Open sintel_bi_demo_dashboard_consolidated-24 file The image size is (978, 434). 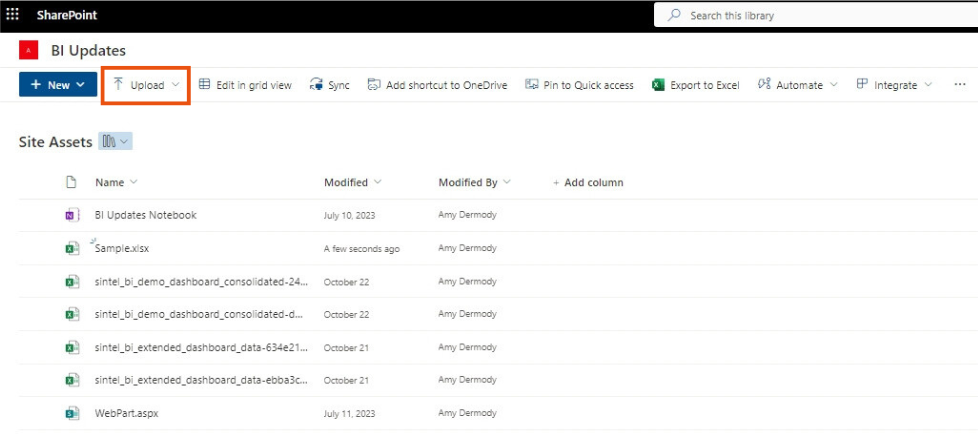click(x=201, y=281)
